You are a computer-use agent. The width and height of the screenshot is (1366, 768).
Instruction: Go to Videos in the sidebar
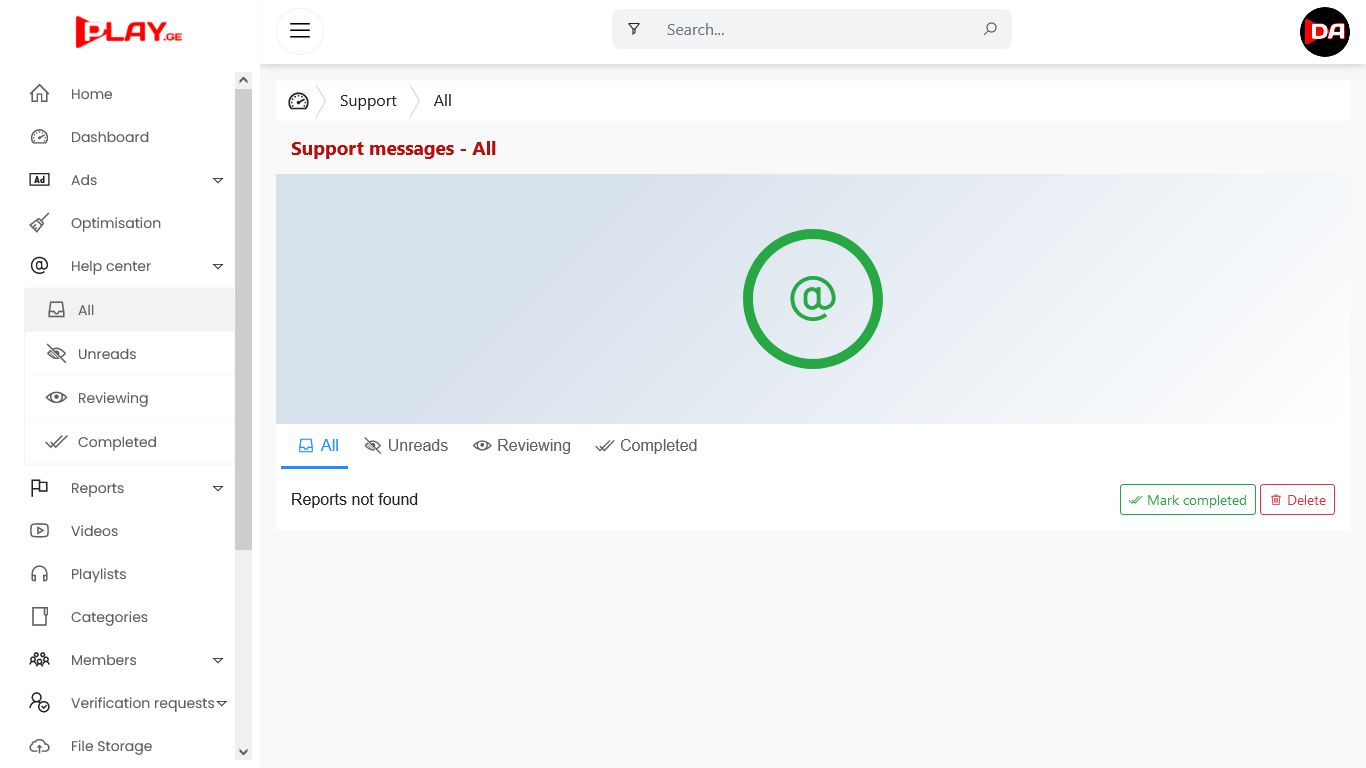[94, 531]
